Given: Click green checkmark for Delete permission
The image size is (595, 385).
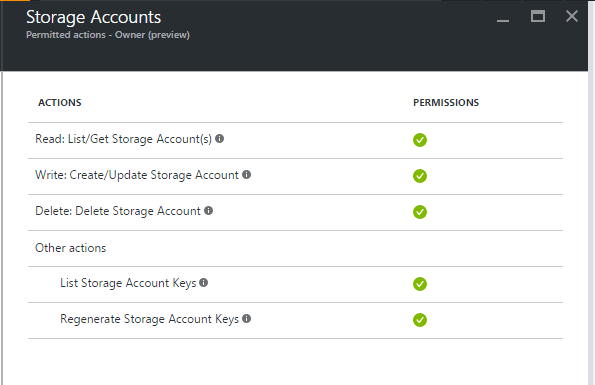Looking at the screenshot, I should tap(420, 212).
